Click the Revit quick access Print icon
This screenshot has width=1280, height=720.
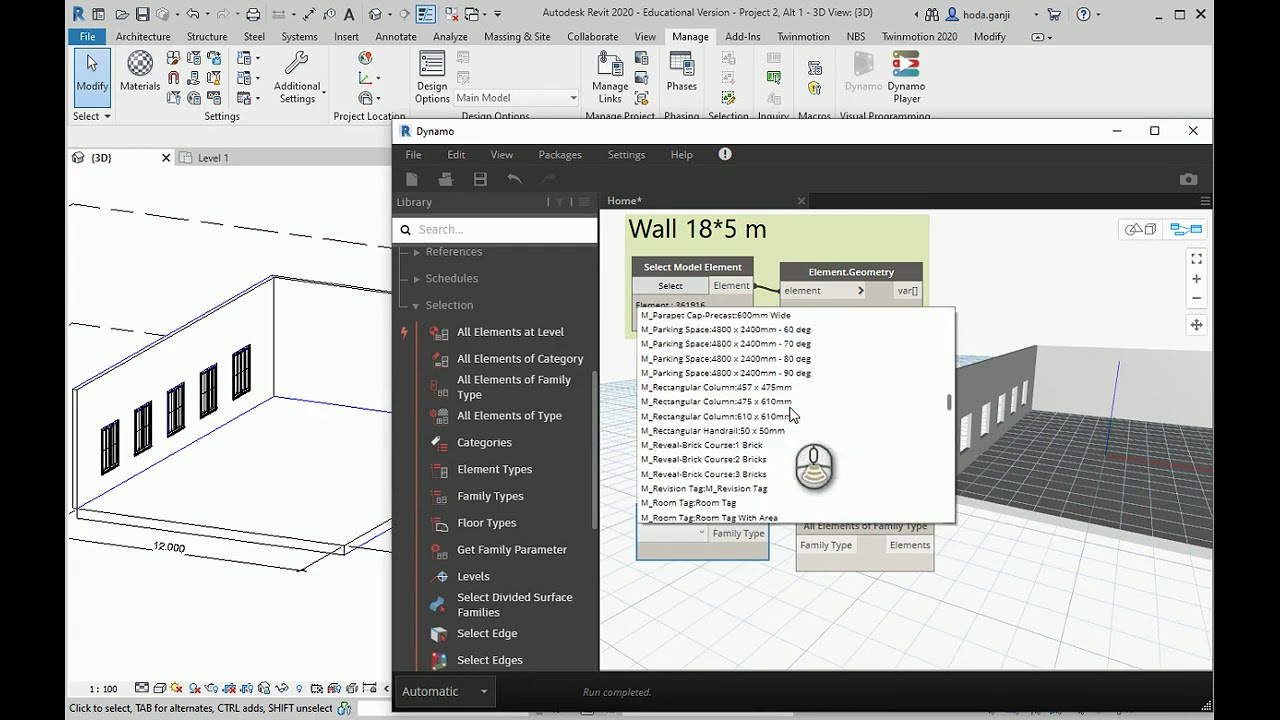pos(253,14)
